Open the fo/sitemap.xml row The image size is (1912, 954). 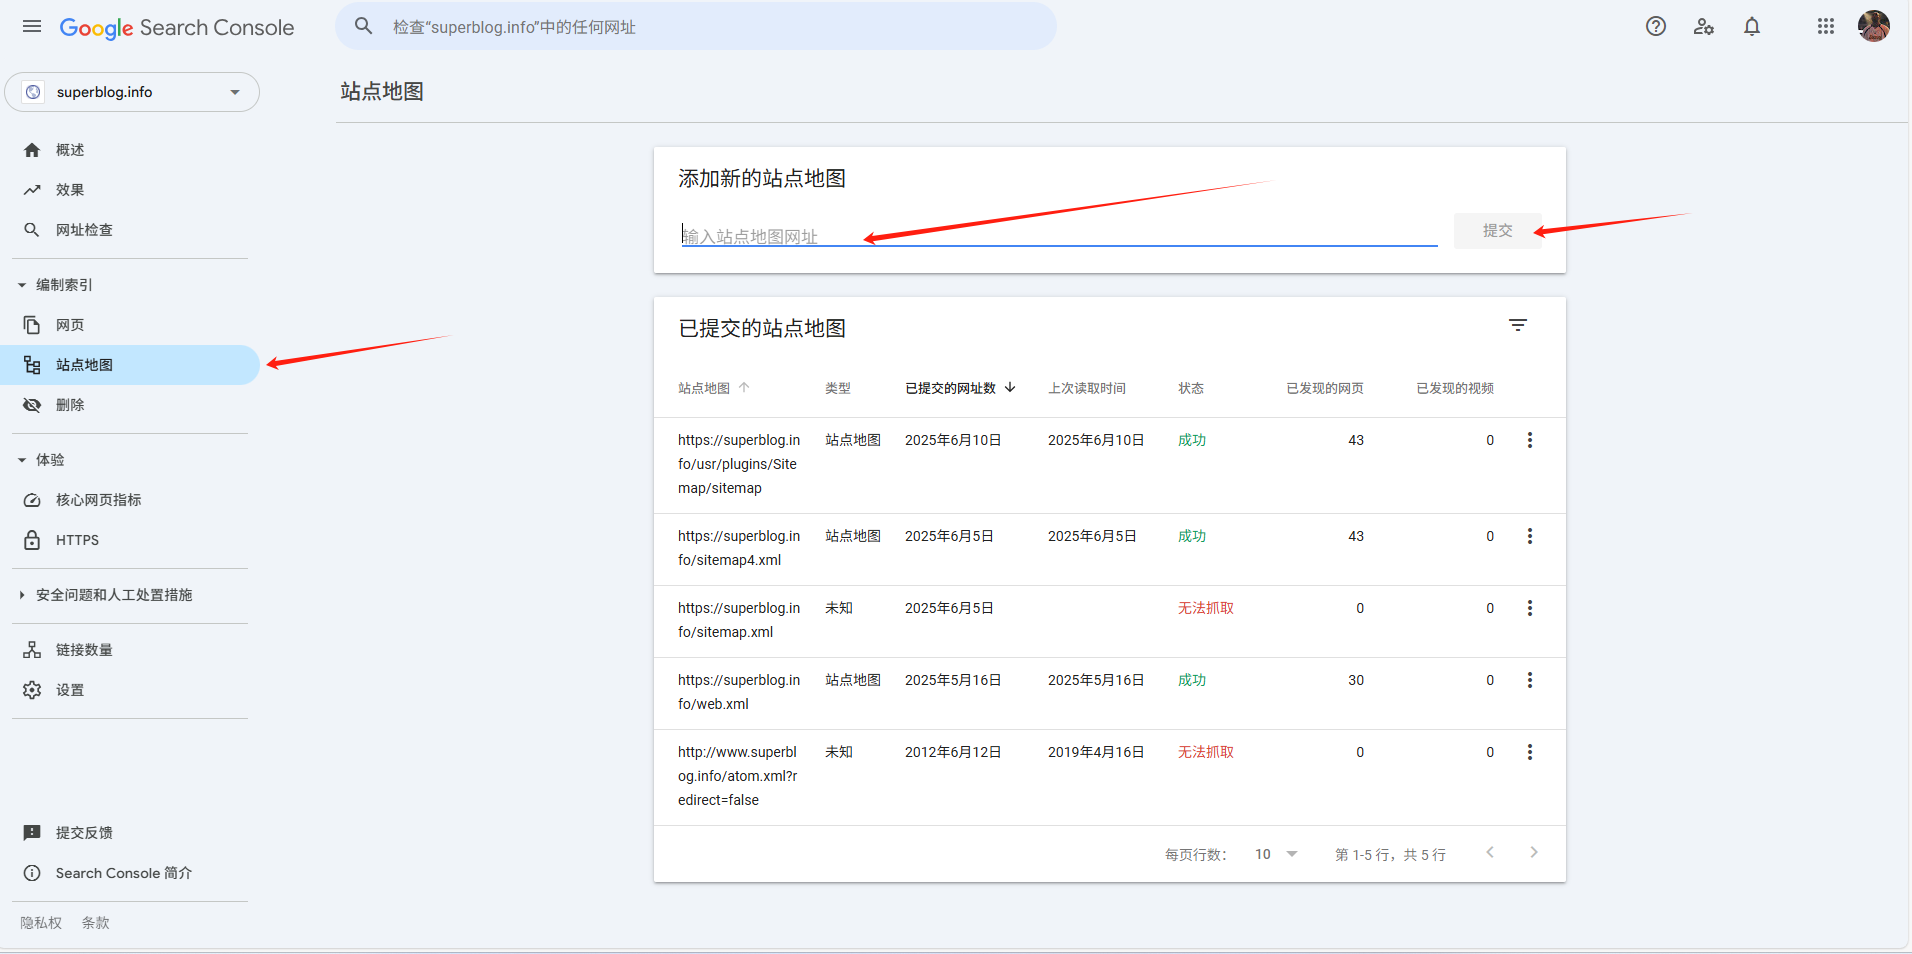(1110, 621)
